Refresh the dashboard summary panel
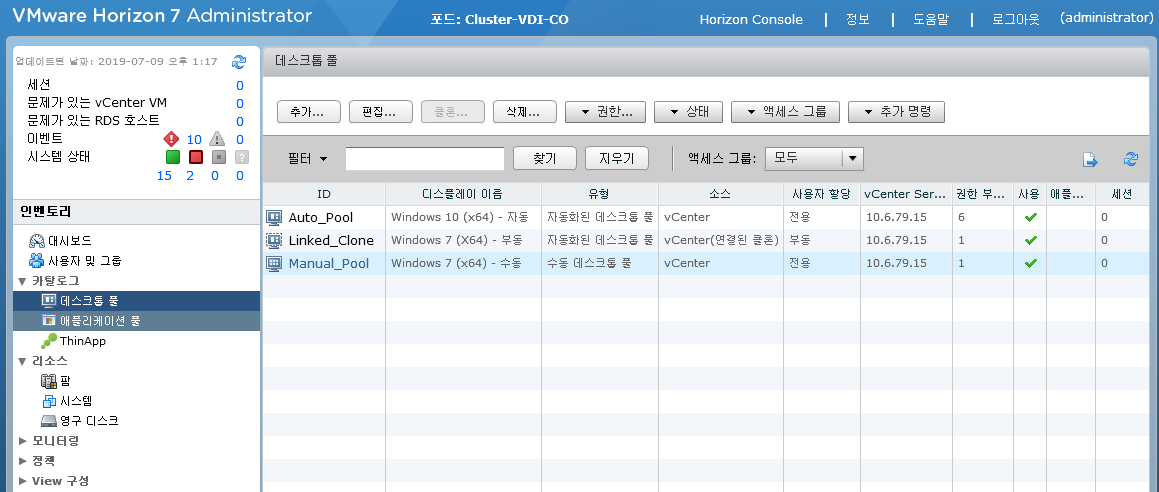Image resolution: width=1159 pixels, height=492 pixels. pyautogui.click(x=239, y=61)
